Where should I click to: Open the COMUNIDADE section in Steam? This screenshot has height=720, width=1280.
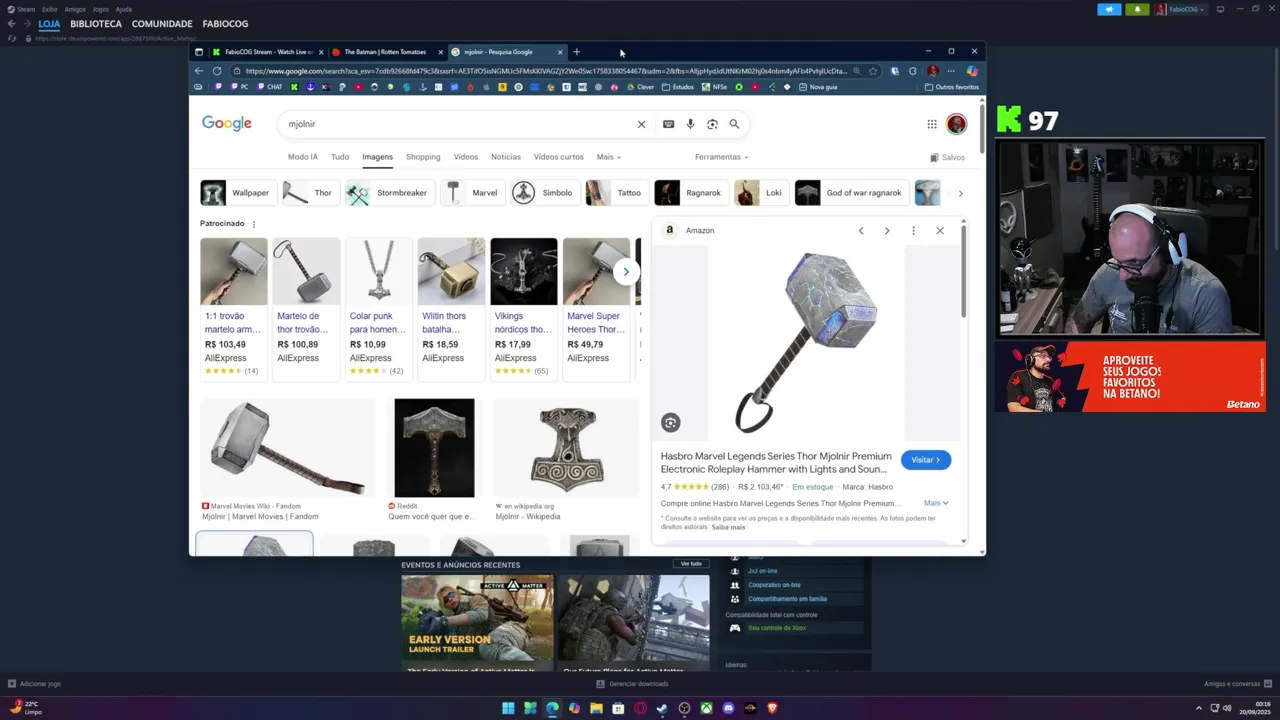tap(162, 24)
